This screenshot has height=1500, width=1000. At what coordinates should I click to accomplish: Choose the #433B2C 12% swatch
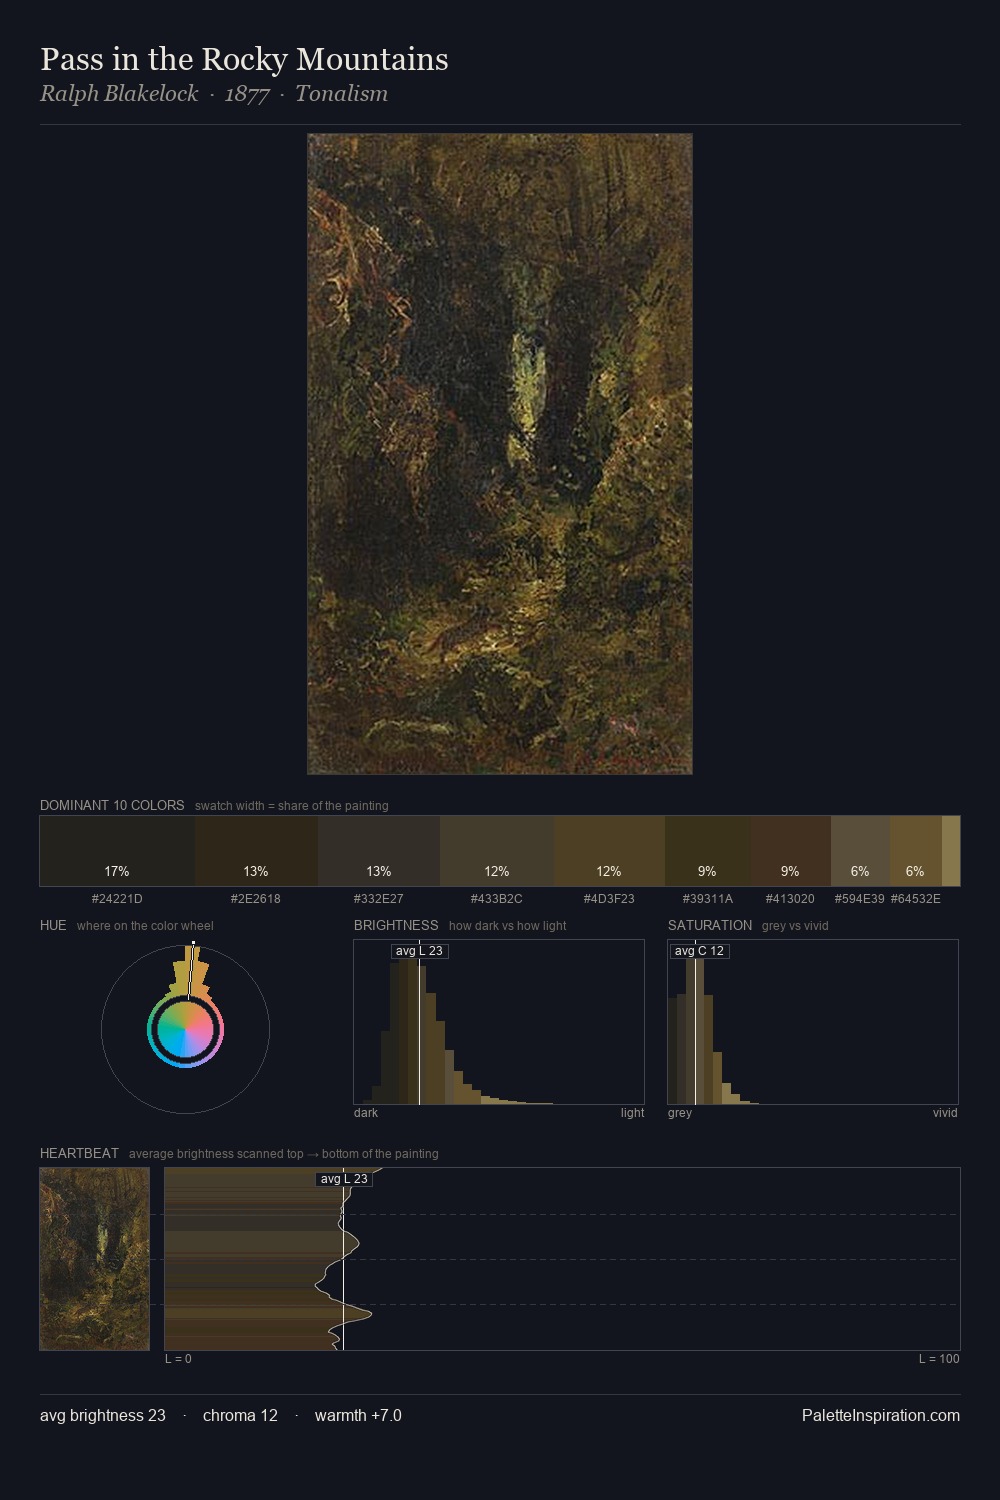click(x=497, y=851)
